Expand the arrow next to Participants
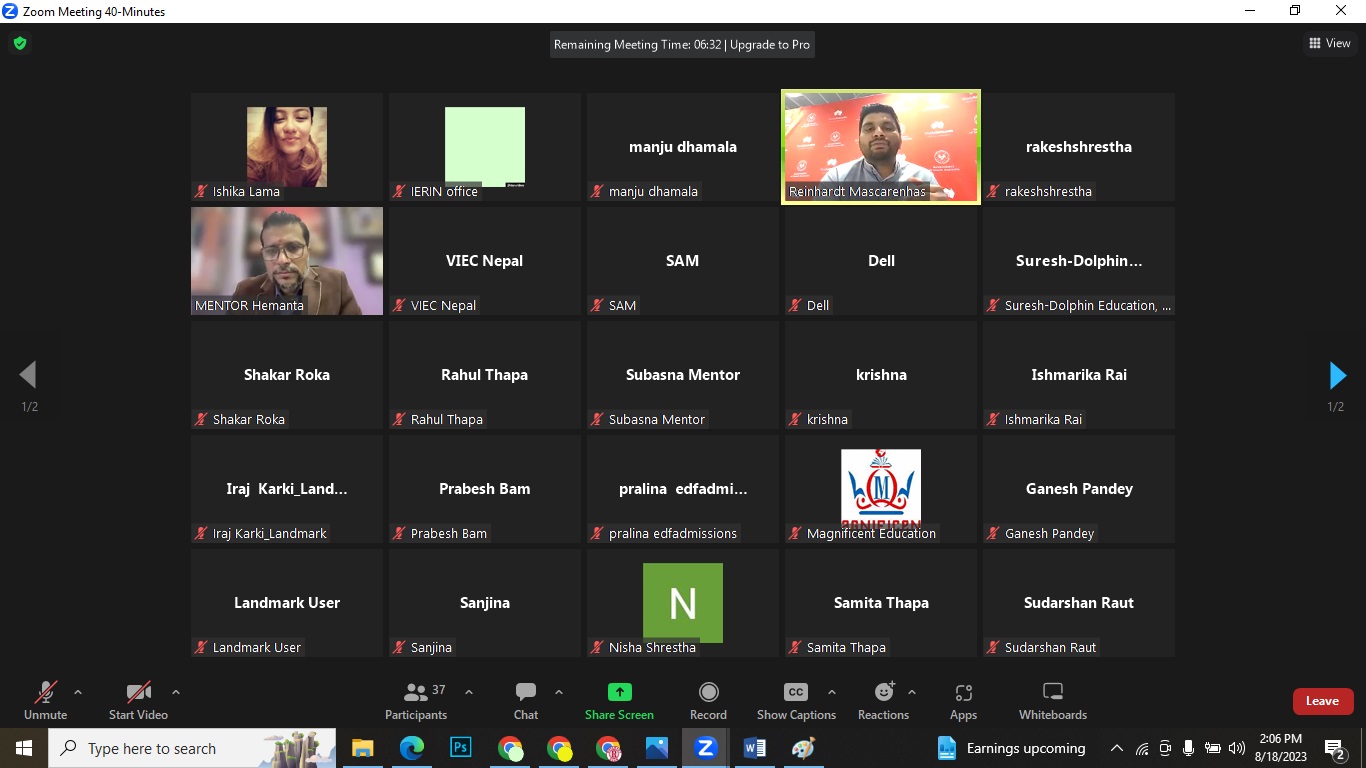The image size is (1366, 768). [x=469, y=692]
